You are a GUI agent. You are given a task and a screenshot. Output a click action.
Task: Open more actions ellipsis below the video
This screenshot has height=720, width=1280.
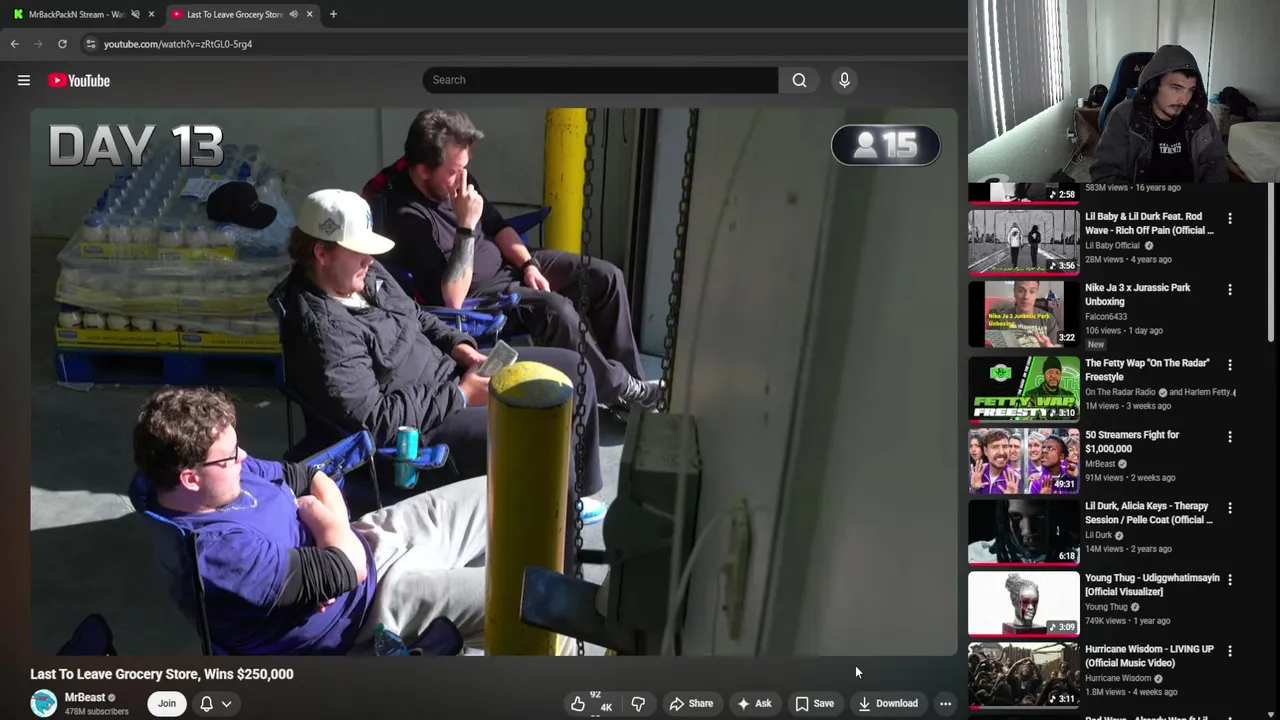[945, 704]
